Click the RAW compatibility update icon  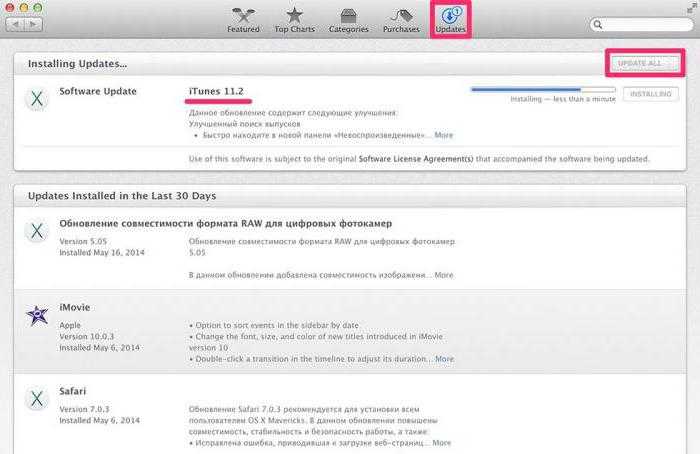pyautogui.click(x=37, y=231)
